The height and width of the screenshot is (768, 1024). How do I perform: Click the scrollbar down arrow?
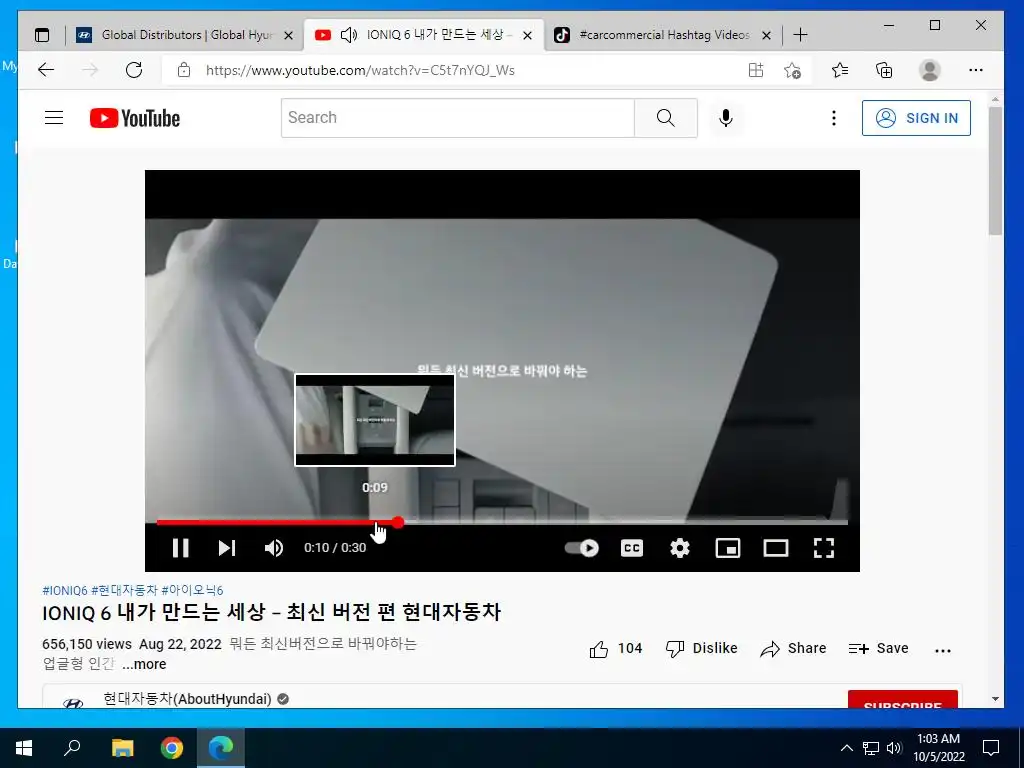(x=995, y=699)
